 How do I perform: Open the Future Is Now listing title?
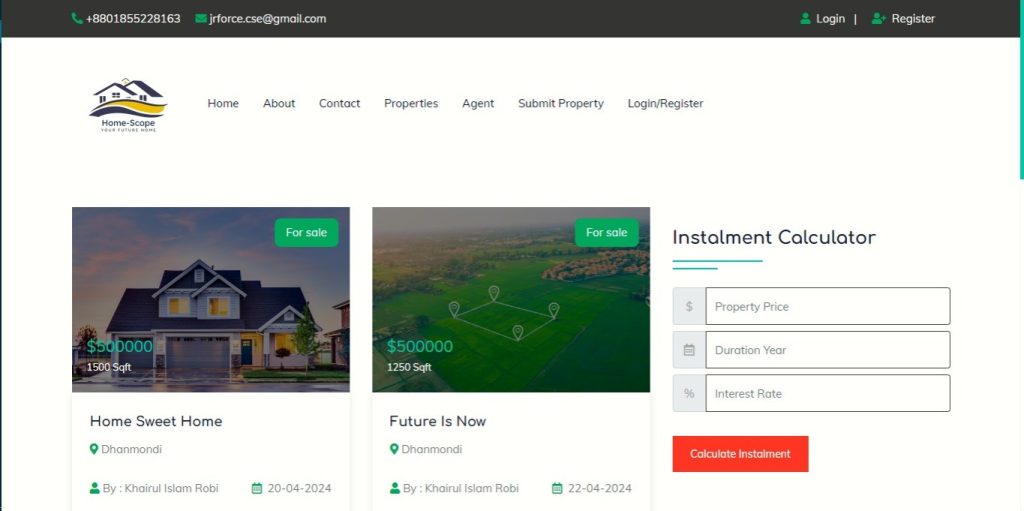(438, 421)
